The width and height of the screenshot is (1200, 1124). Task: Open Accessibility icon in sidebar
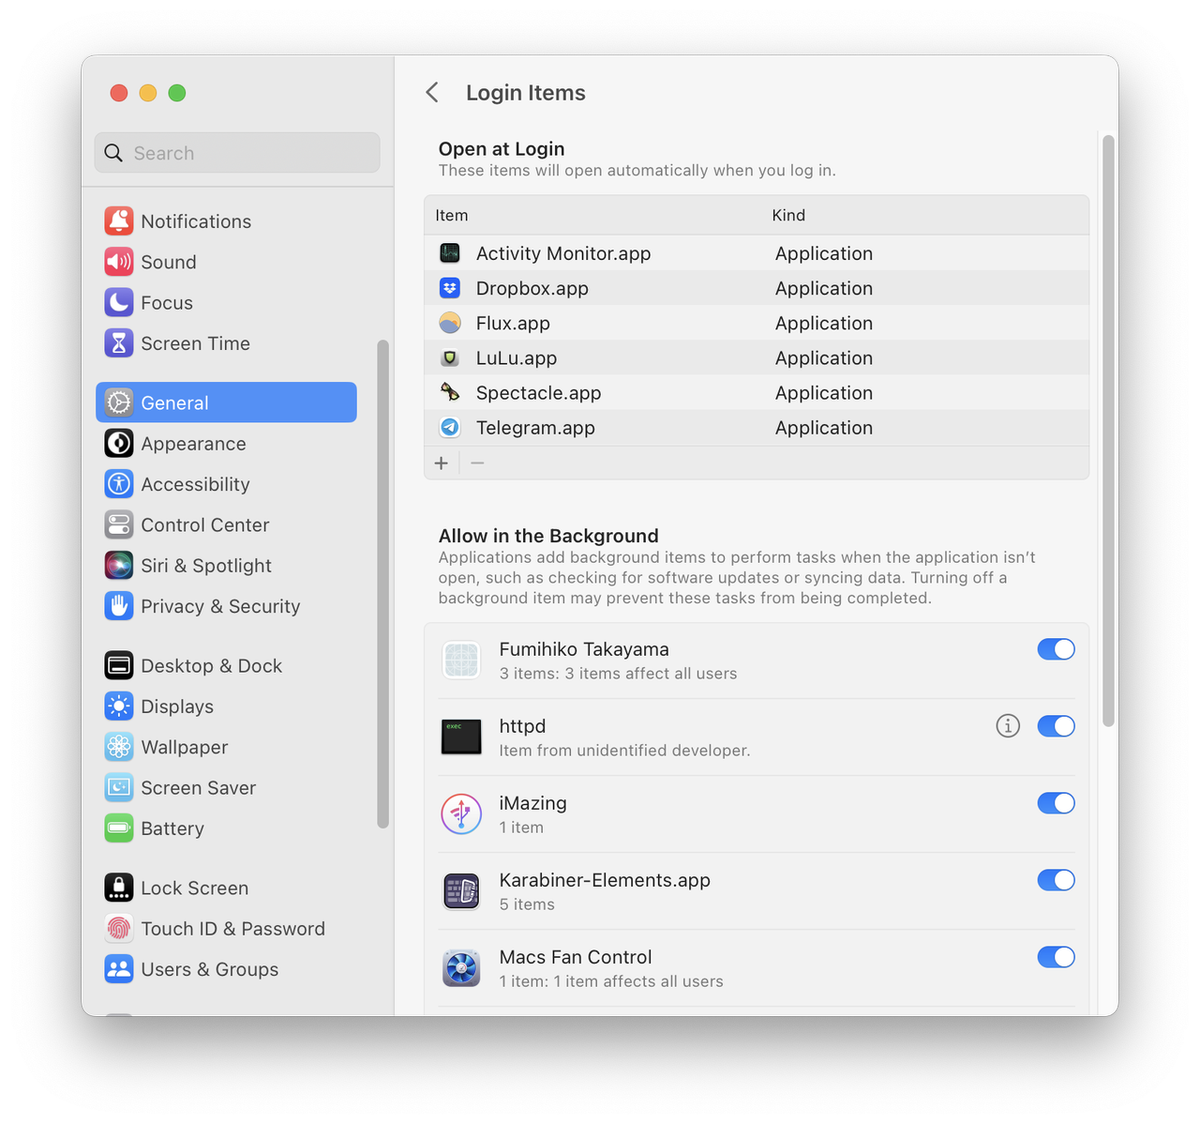119,484
